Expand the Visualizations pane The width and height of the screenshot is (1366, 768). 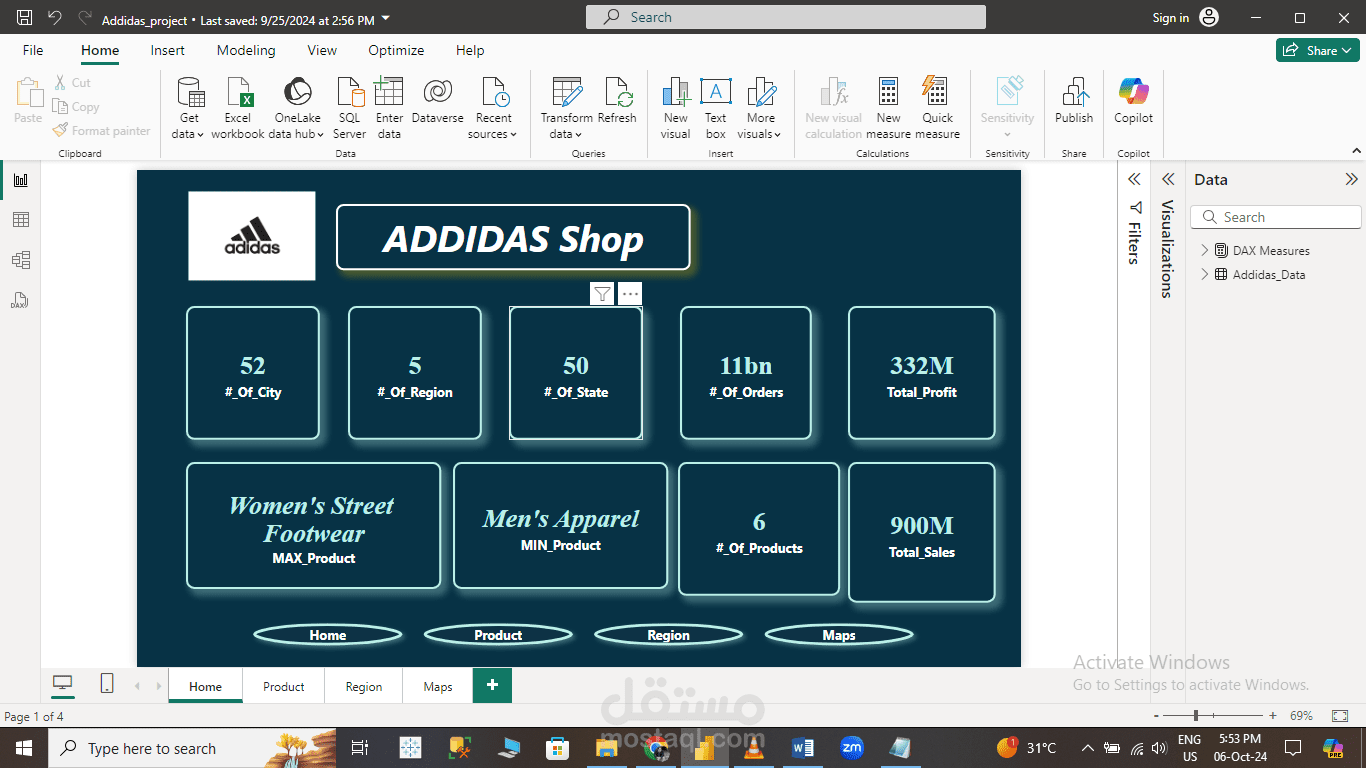[x=1167, y=180]
